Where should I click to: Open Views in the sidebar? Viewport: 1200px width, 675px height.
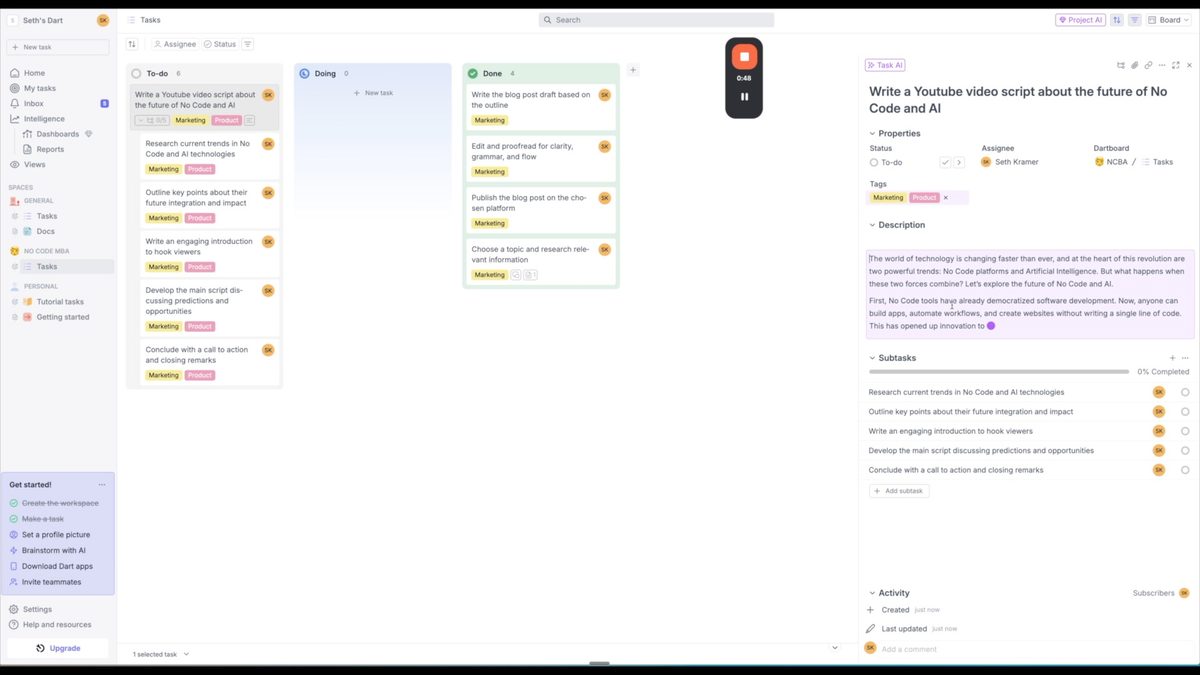34,164
